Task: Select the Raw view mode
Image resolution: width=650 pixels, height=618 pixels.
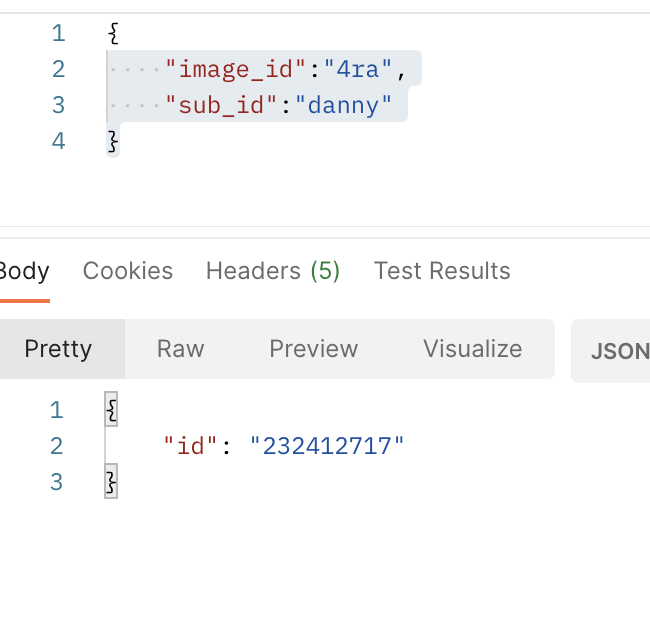Action: click(x=180, y=349)
